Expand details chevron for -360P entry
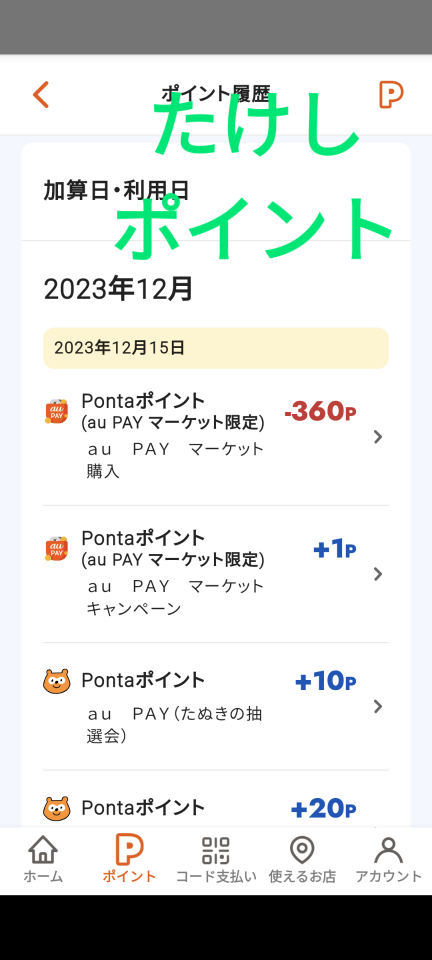The image size is (432, 960). coord(378,437)
